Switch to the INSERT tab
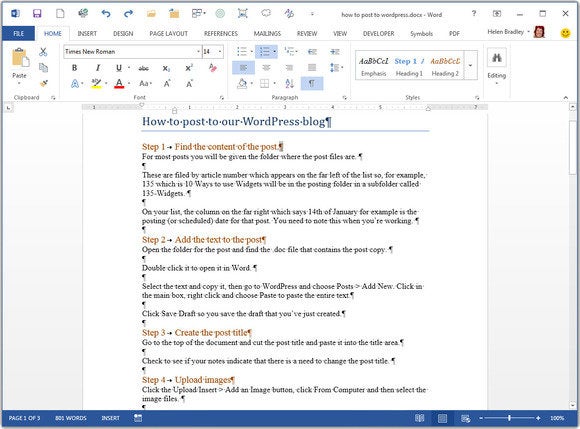Image resolution: width=580 pixels, height=429 pixels. point(87,33)
